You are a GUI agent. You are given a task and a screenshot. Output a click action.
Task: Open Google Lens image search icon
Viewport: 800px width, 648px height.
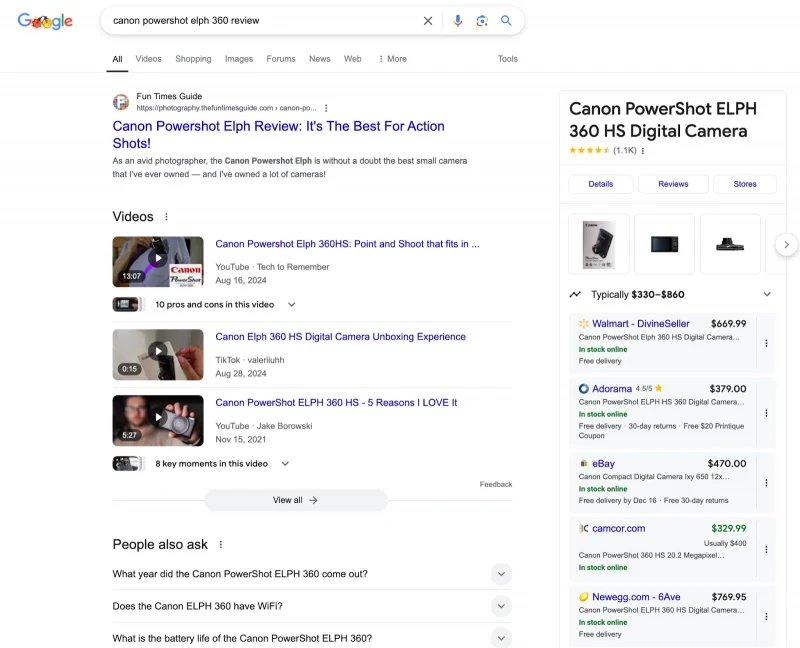482,20
